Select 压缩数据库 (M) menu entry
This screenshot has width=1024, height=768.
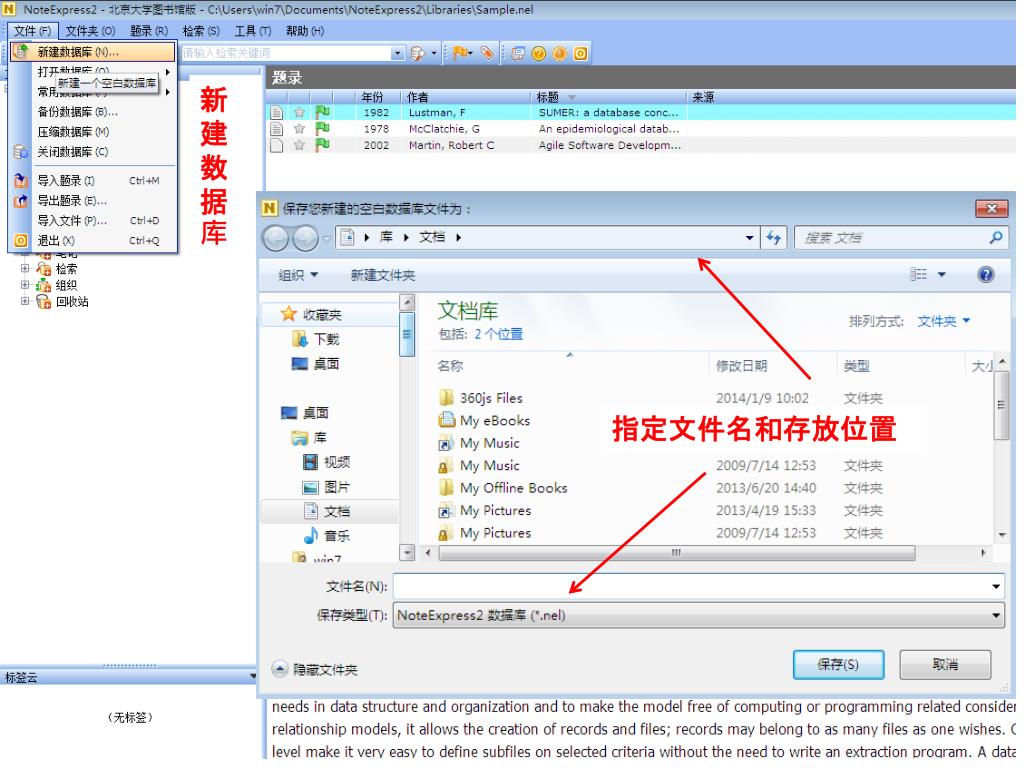[x=93, y=132]
